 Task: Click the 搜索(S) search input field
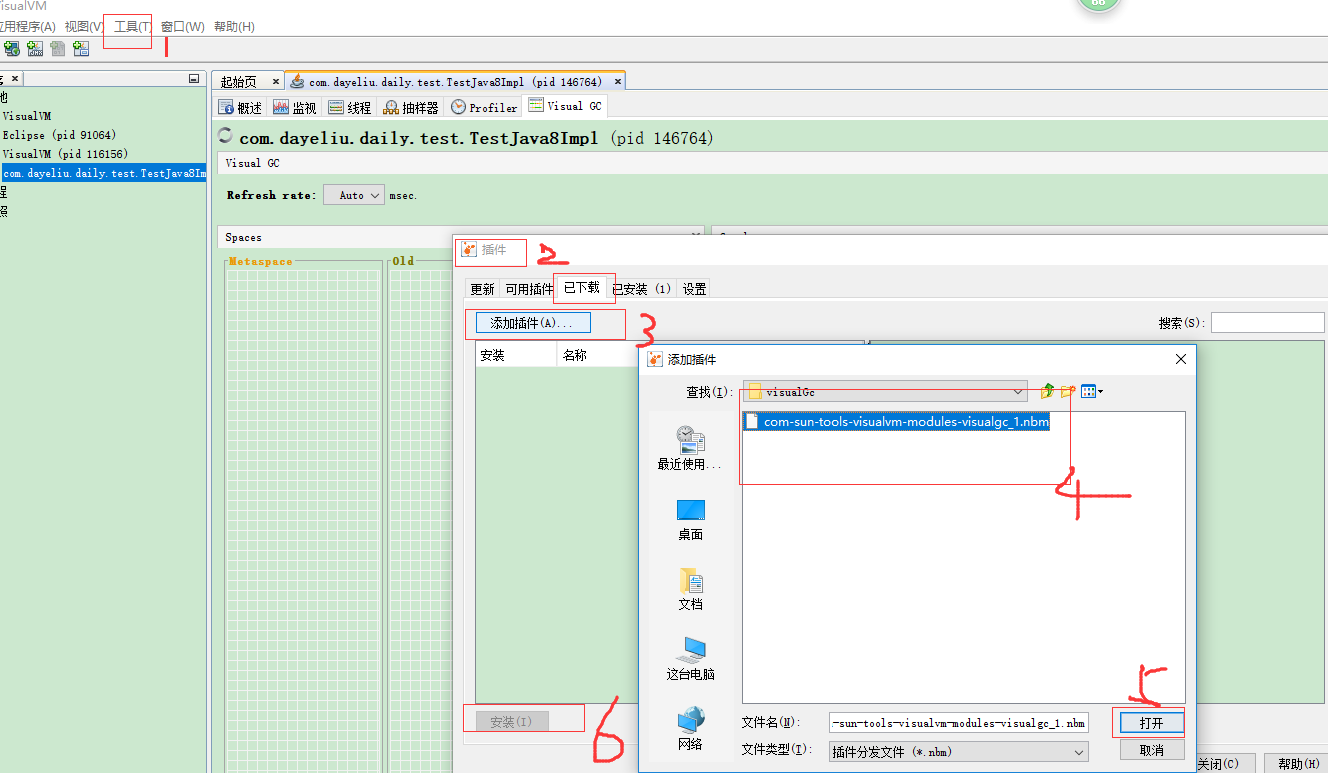click(1266, 322)
